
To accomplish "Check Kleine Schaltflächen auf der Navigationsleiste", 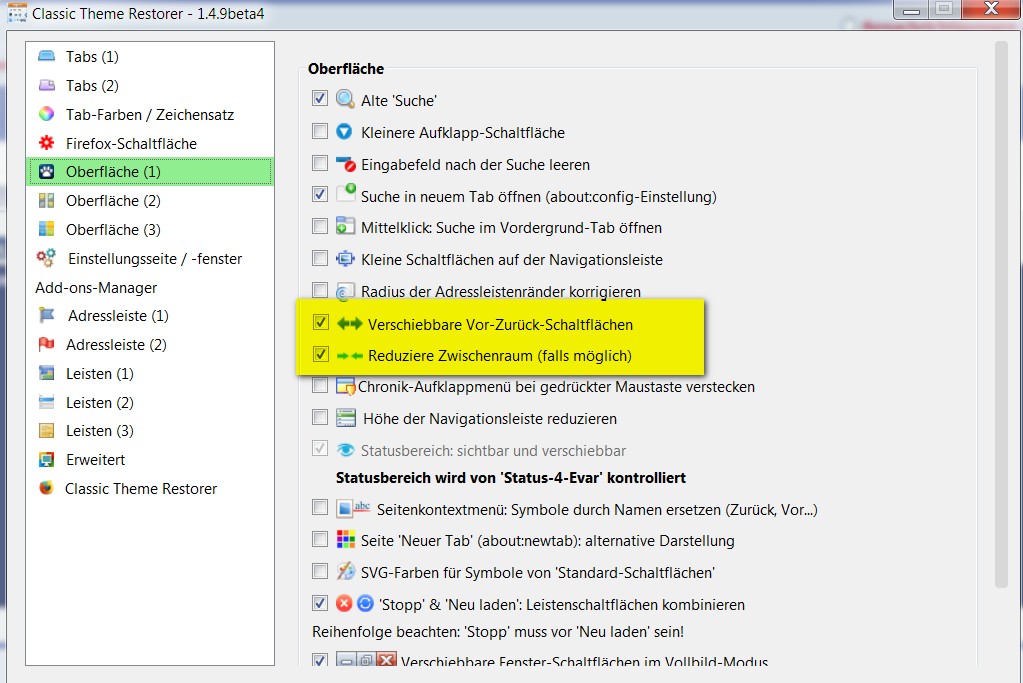I will [320, 258].
